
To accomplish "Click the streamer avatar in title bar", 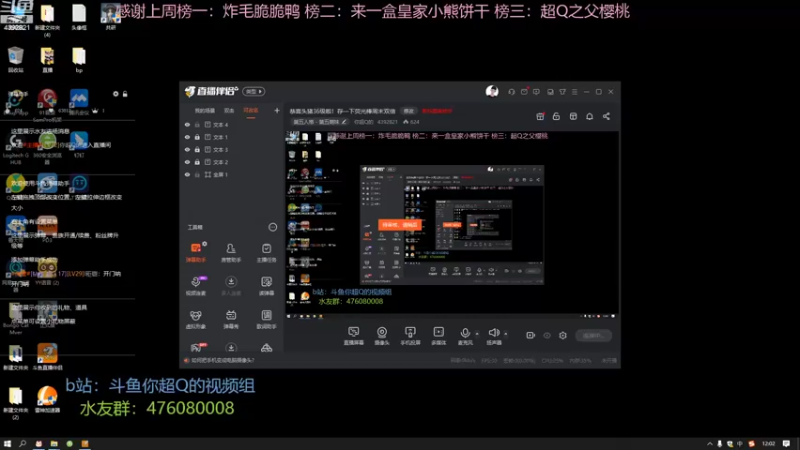I will coord(492,91).
